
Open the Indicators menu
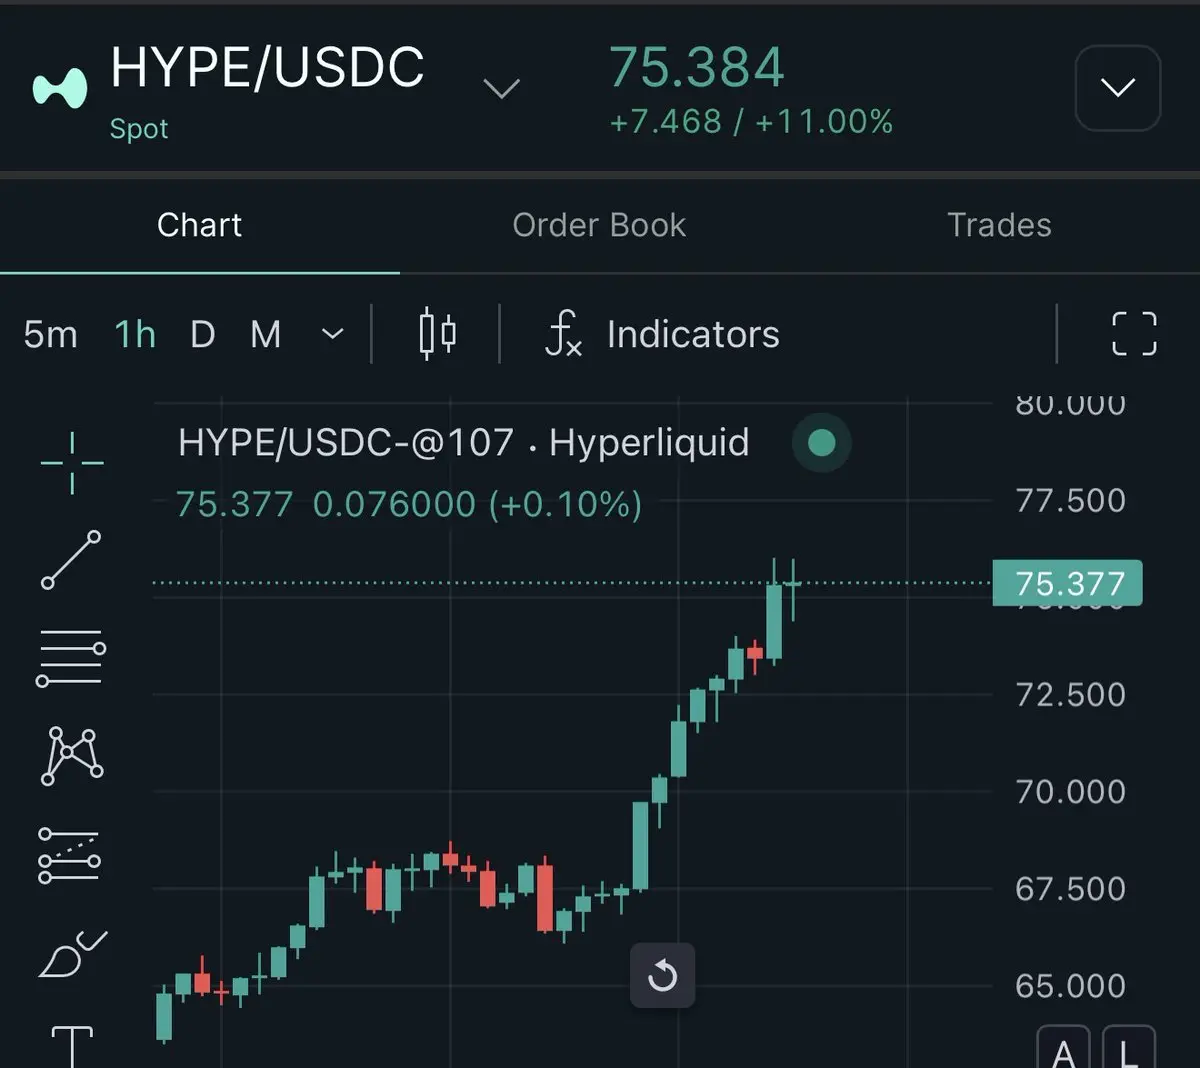click(693, 334)
